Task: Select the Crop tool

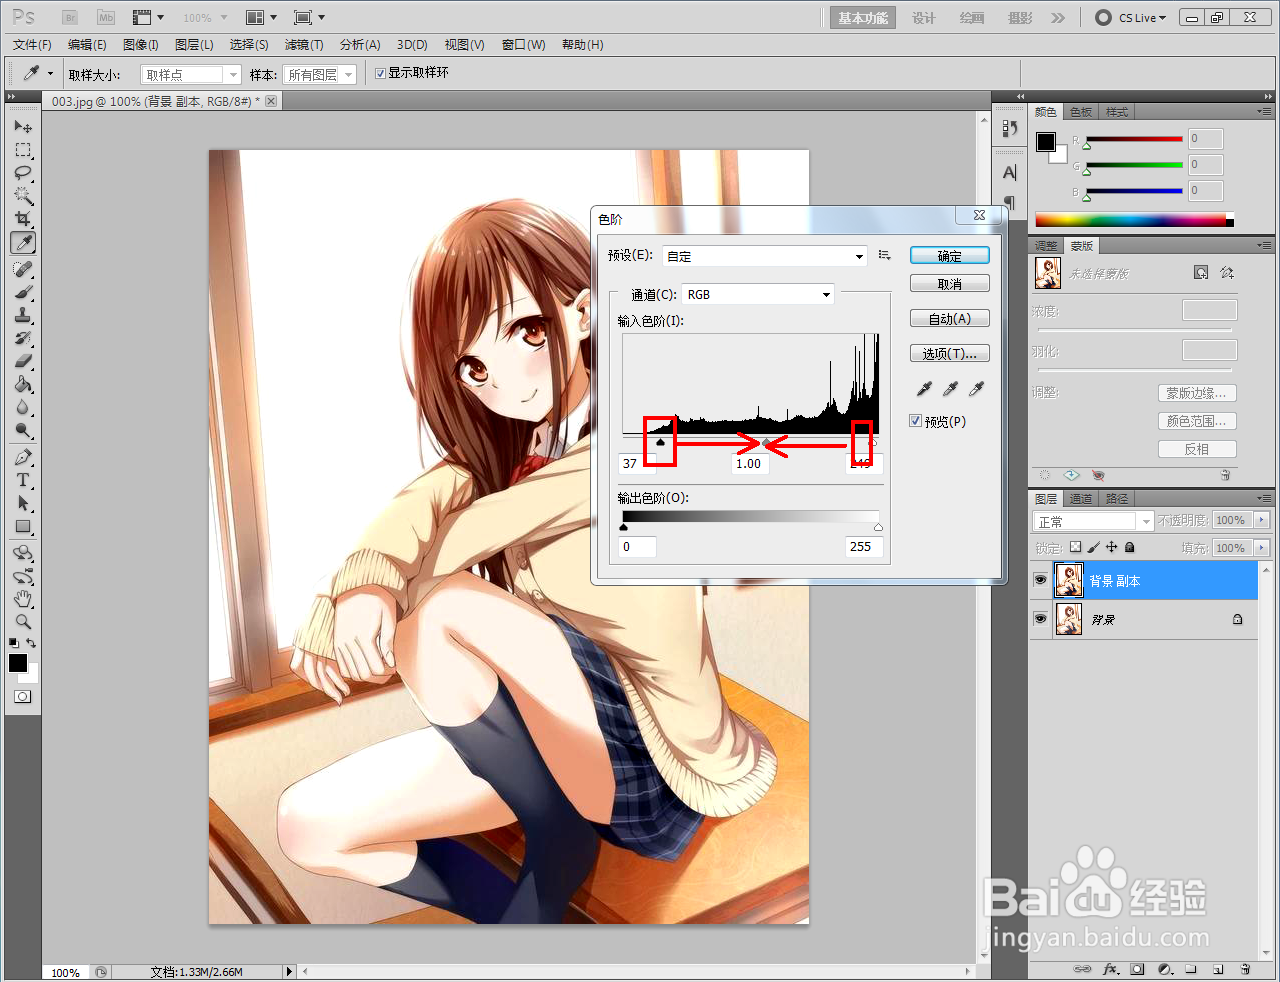Action: [23, 219]
